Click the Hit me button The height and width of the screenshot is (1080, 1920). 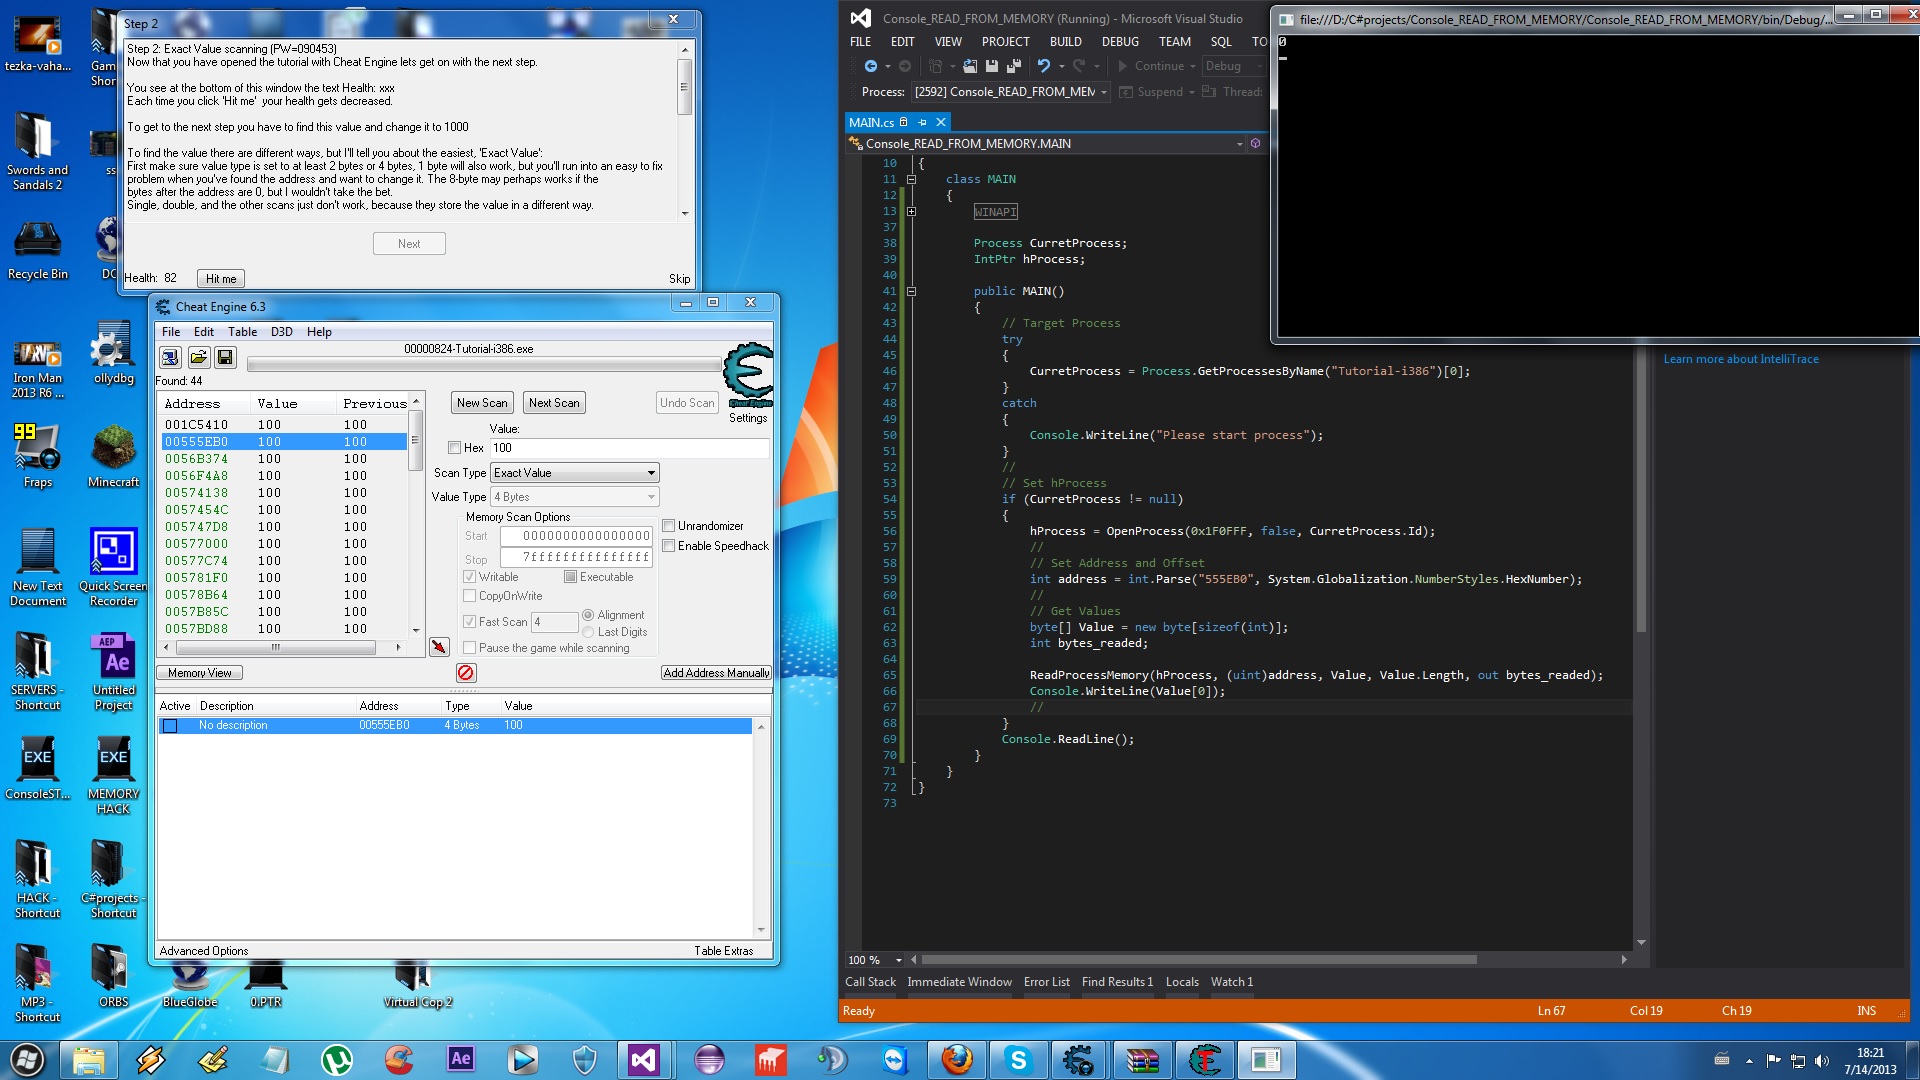221,279
